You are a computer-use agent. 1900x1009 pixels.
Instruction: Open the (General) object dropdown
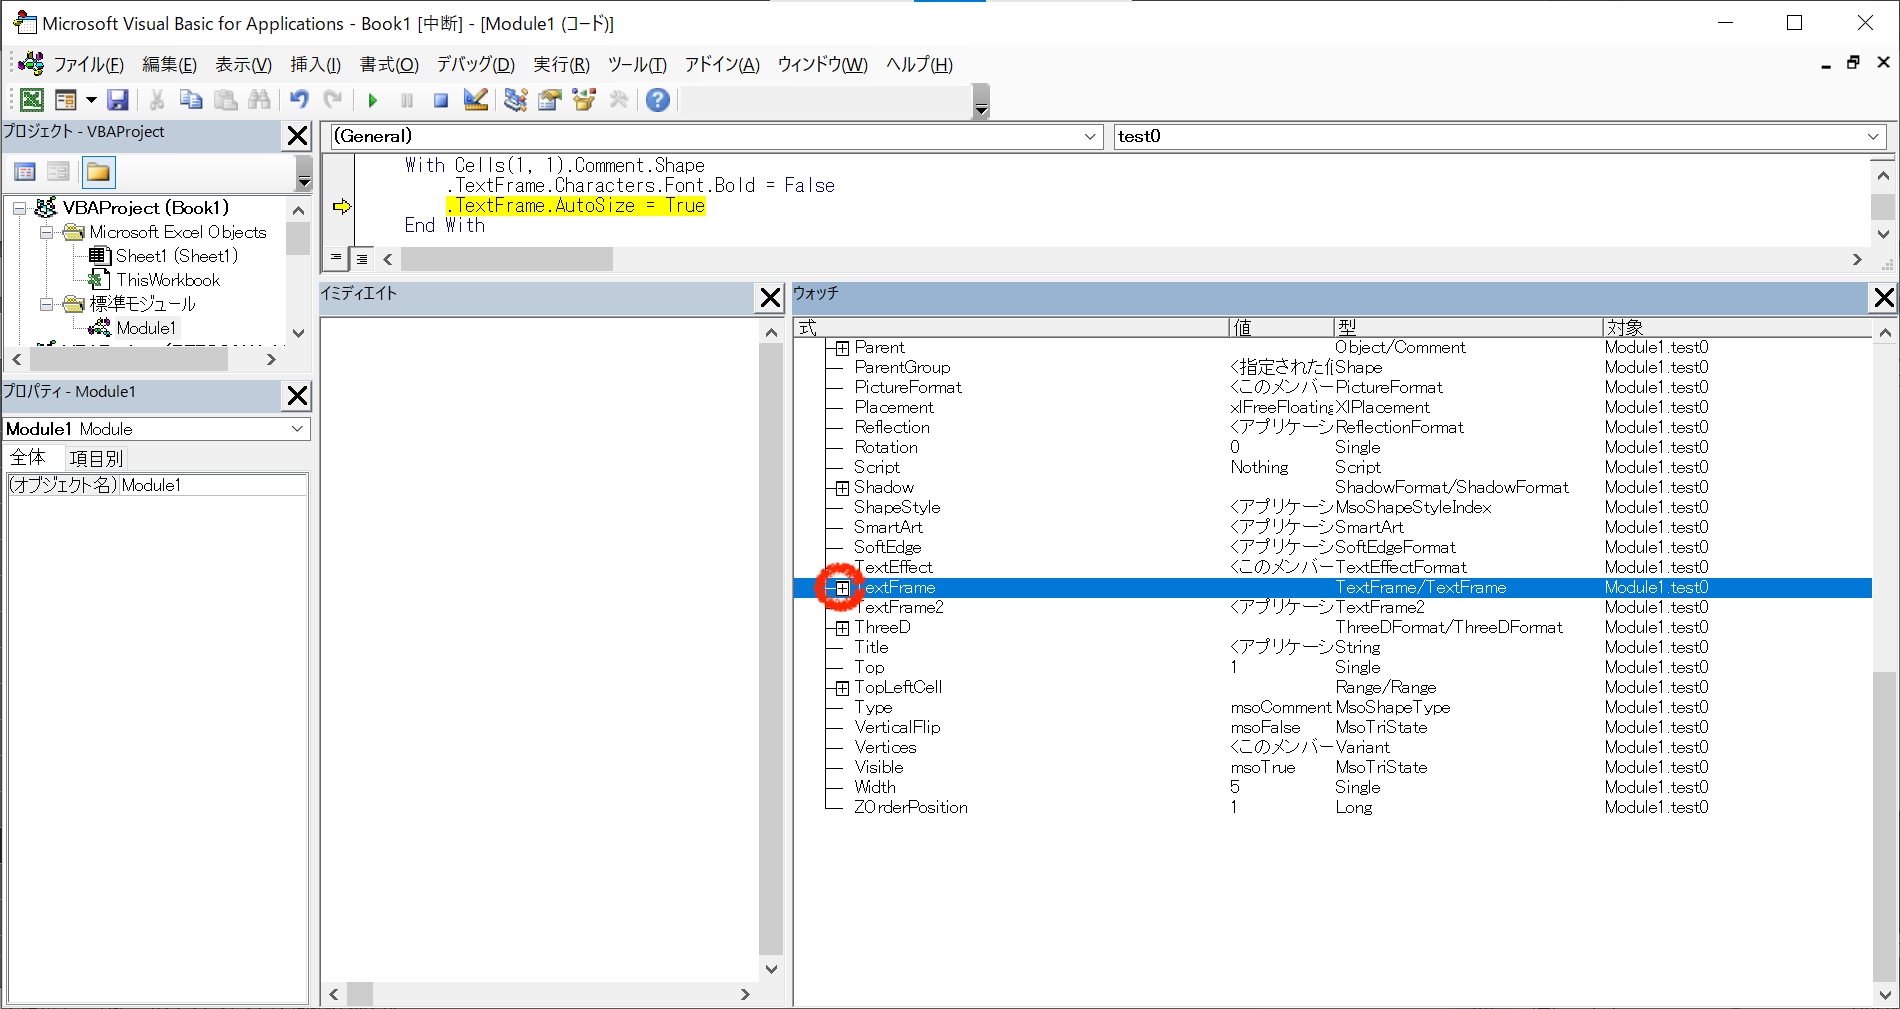coord(1090,136)
